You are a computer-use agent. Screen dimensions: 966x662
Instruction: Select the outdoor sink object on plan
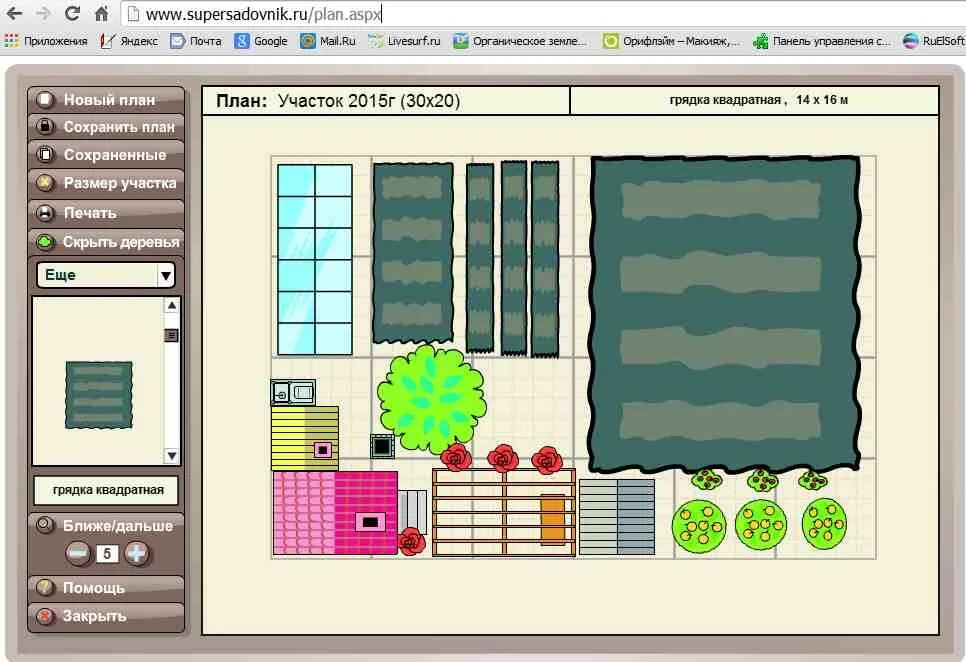pyautogui.click(x=293, y=392)
